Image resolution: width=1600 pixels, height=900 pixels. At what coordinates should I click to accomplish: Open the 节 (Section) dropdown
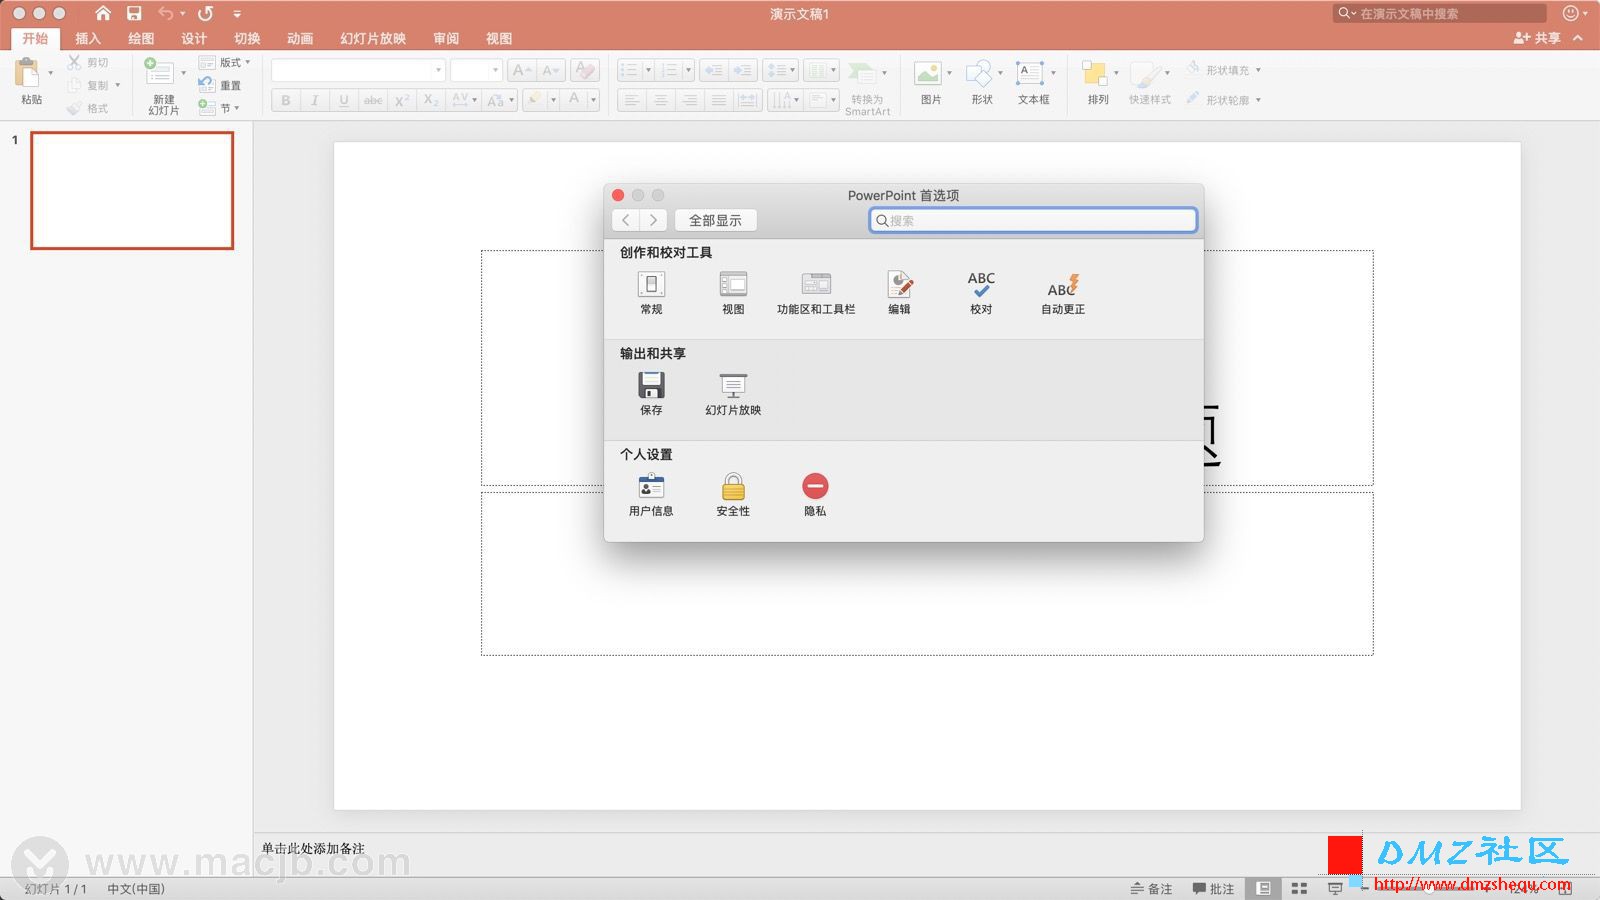(219, 107)
